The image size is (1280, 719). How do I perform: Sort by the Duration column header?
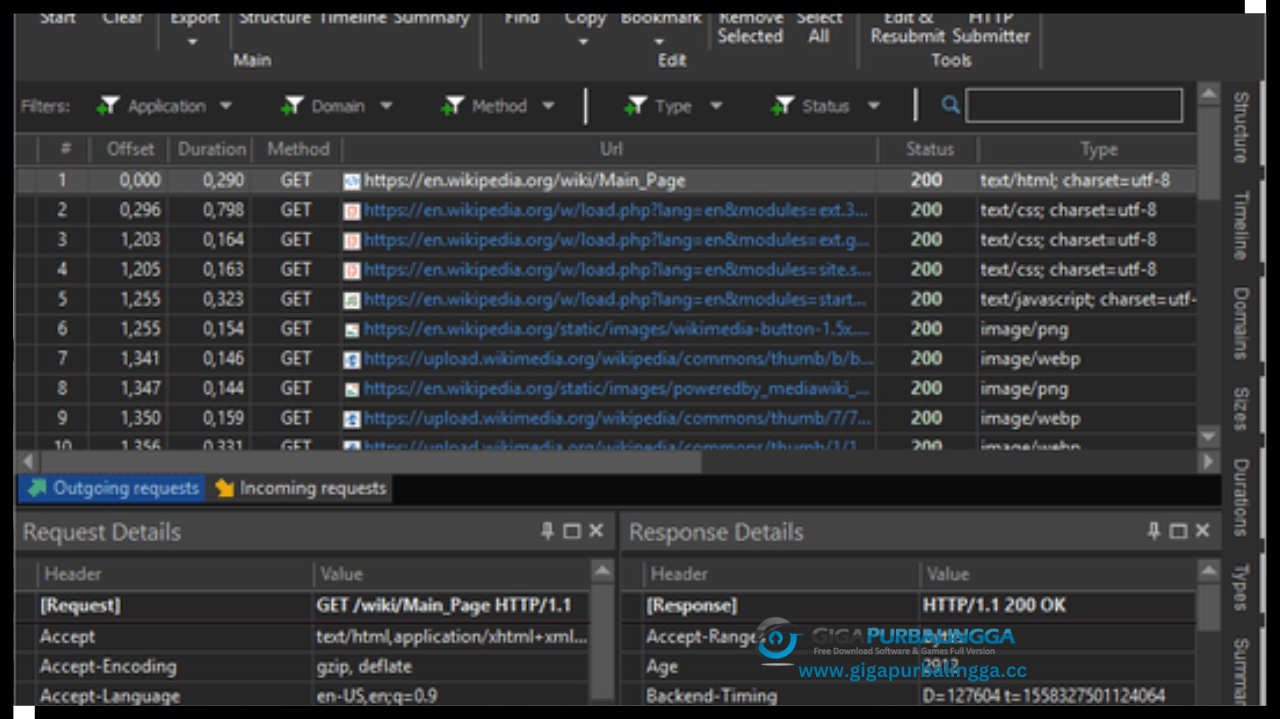[211, 149]
